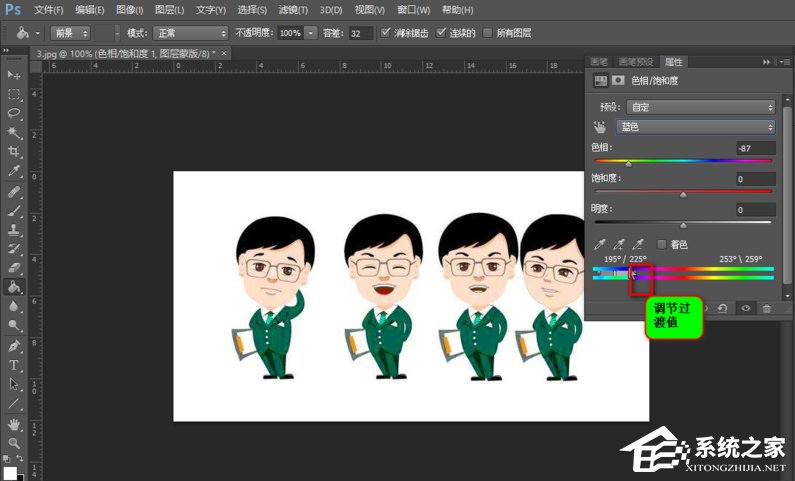Enable the 所有图层 all layers checkbox
The height and width of the screenshot is (481, 795).
coord(488,33)
